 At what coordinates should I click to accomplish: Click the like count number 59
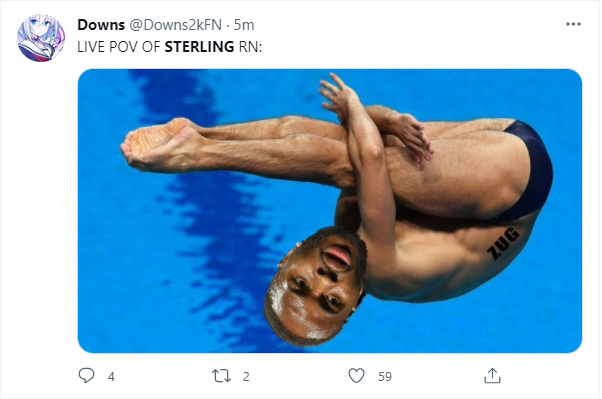pyautogui.click(x=385, y=376)
